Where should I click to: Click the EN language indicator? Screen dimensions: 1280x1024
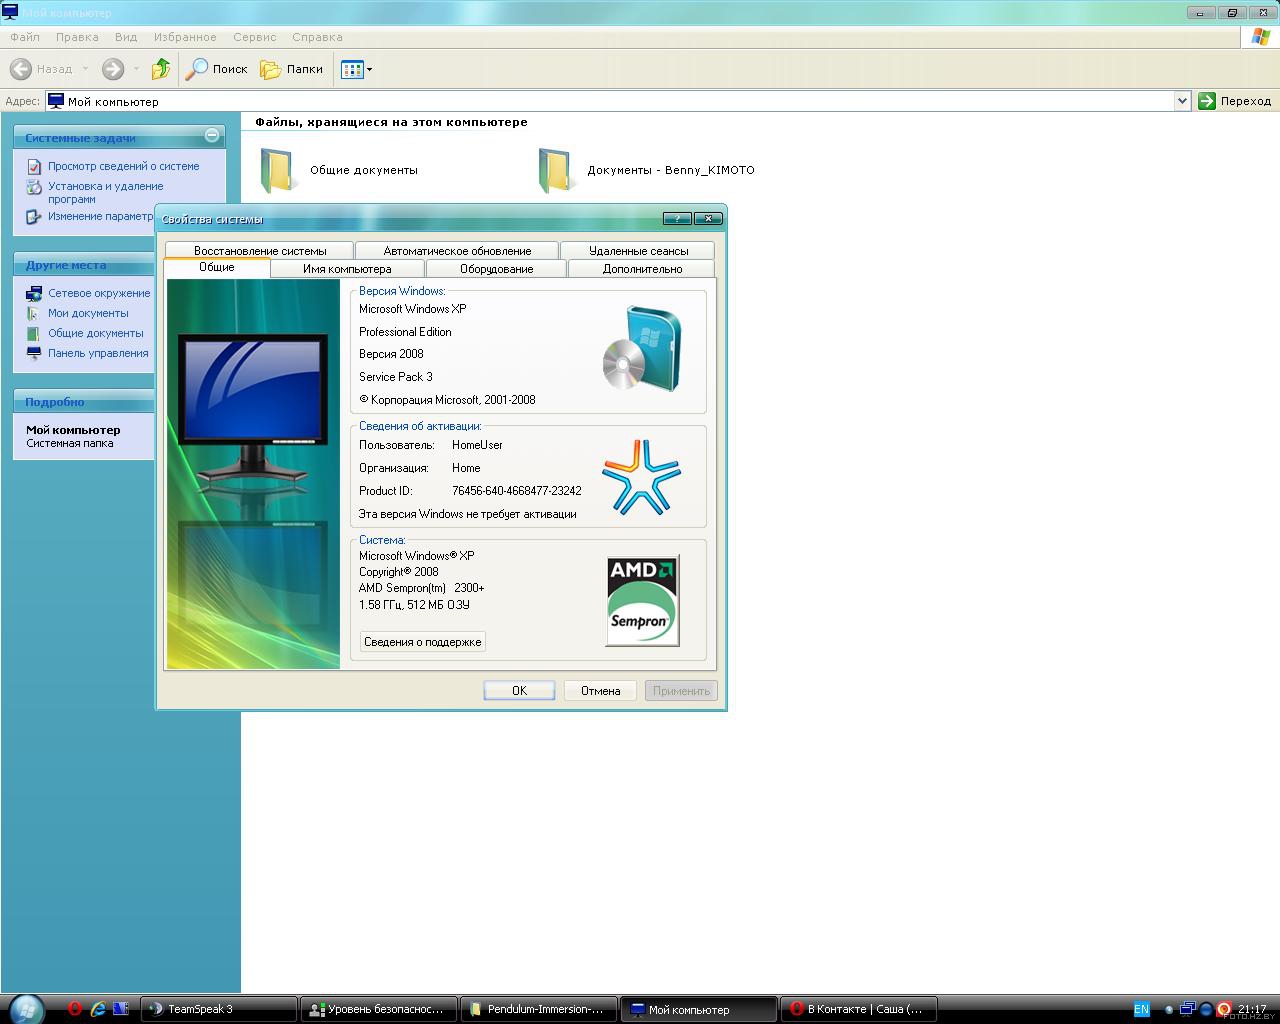[x=1141, y=1009]
